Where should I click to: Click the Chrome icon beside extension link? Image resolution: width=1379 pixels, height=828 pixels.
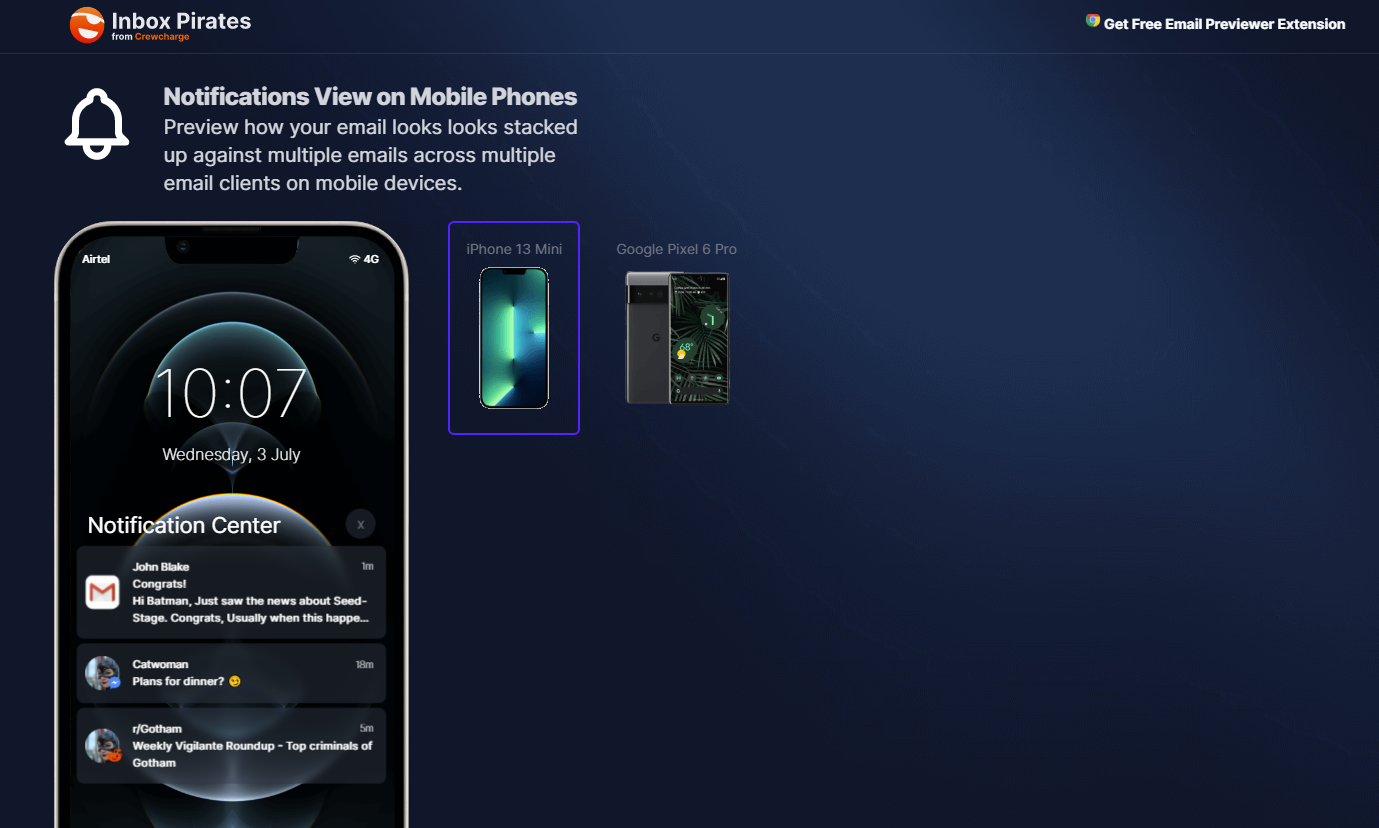click(1093, 21)
